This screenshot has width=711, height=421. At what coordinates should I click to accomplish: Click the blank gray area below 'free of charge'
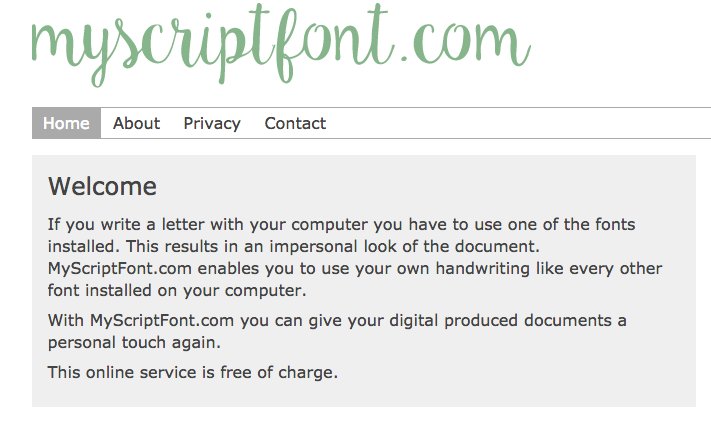click(x=364, y=395)
